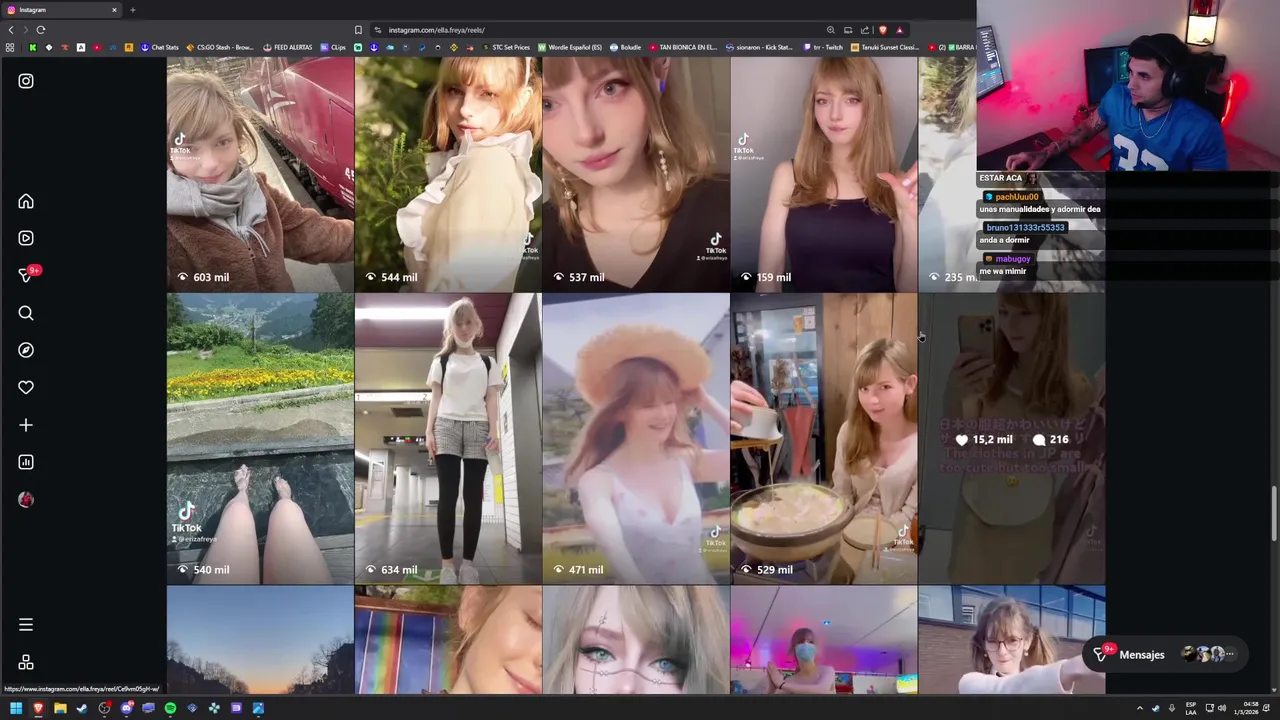Open the Chat Stats bookmark
This screenshot has height=720, width=1280.
coord(159,47)
